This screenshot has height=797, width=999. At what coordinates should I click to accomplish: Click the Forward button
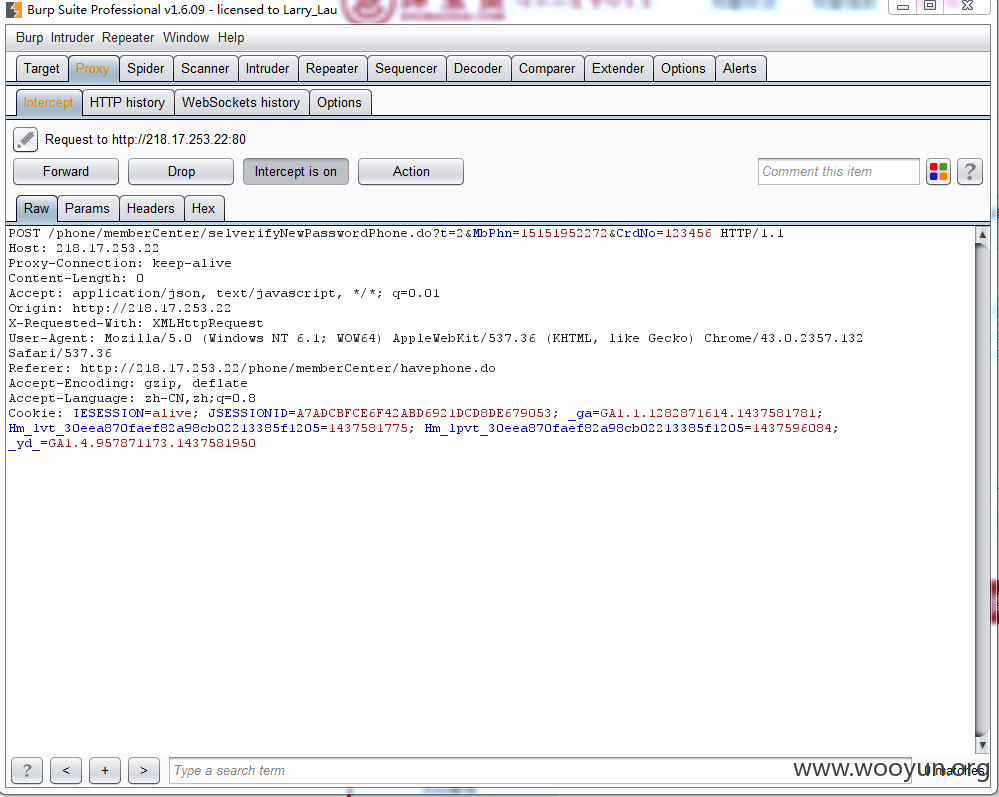(x=66, y=171)
